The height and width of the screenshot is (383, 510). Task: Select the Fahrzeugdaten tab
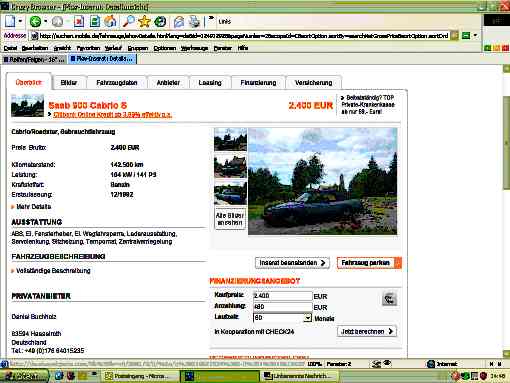pos(117,82)
